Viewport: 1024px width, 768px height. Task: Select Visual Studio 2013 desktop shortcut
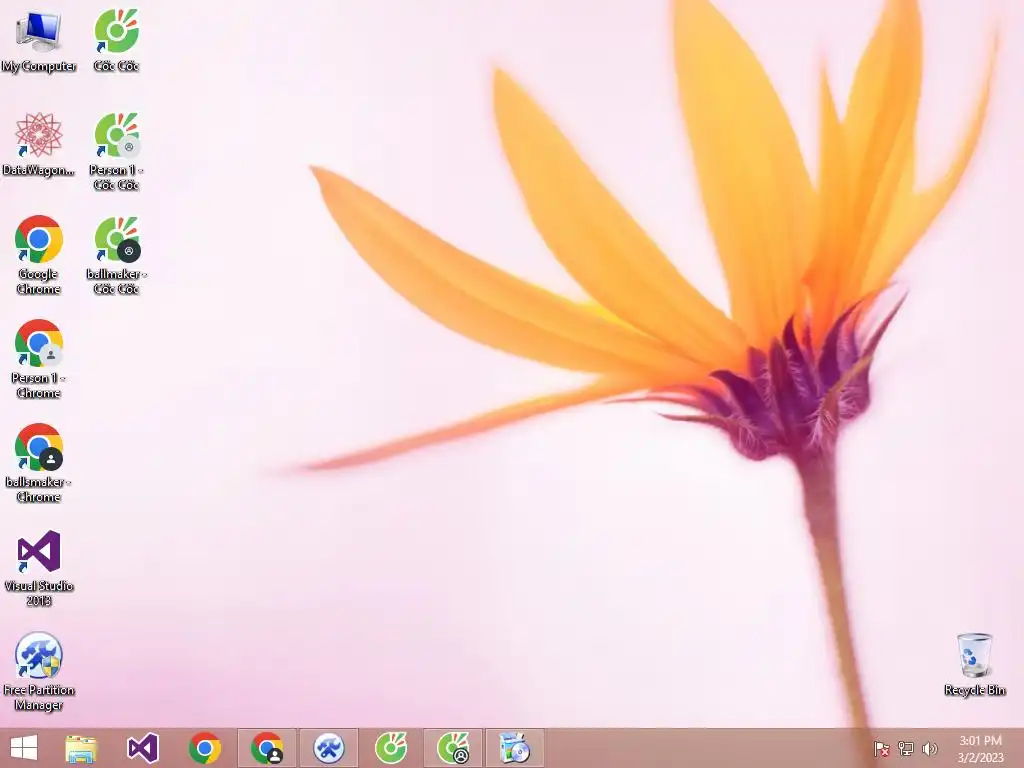click(39, 568)
